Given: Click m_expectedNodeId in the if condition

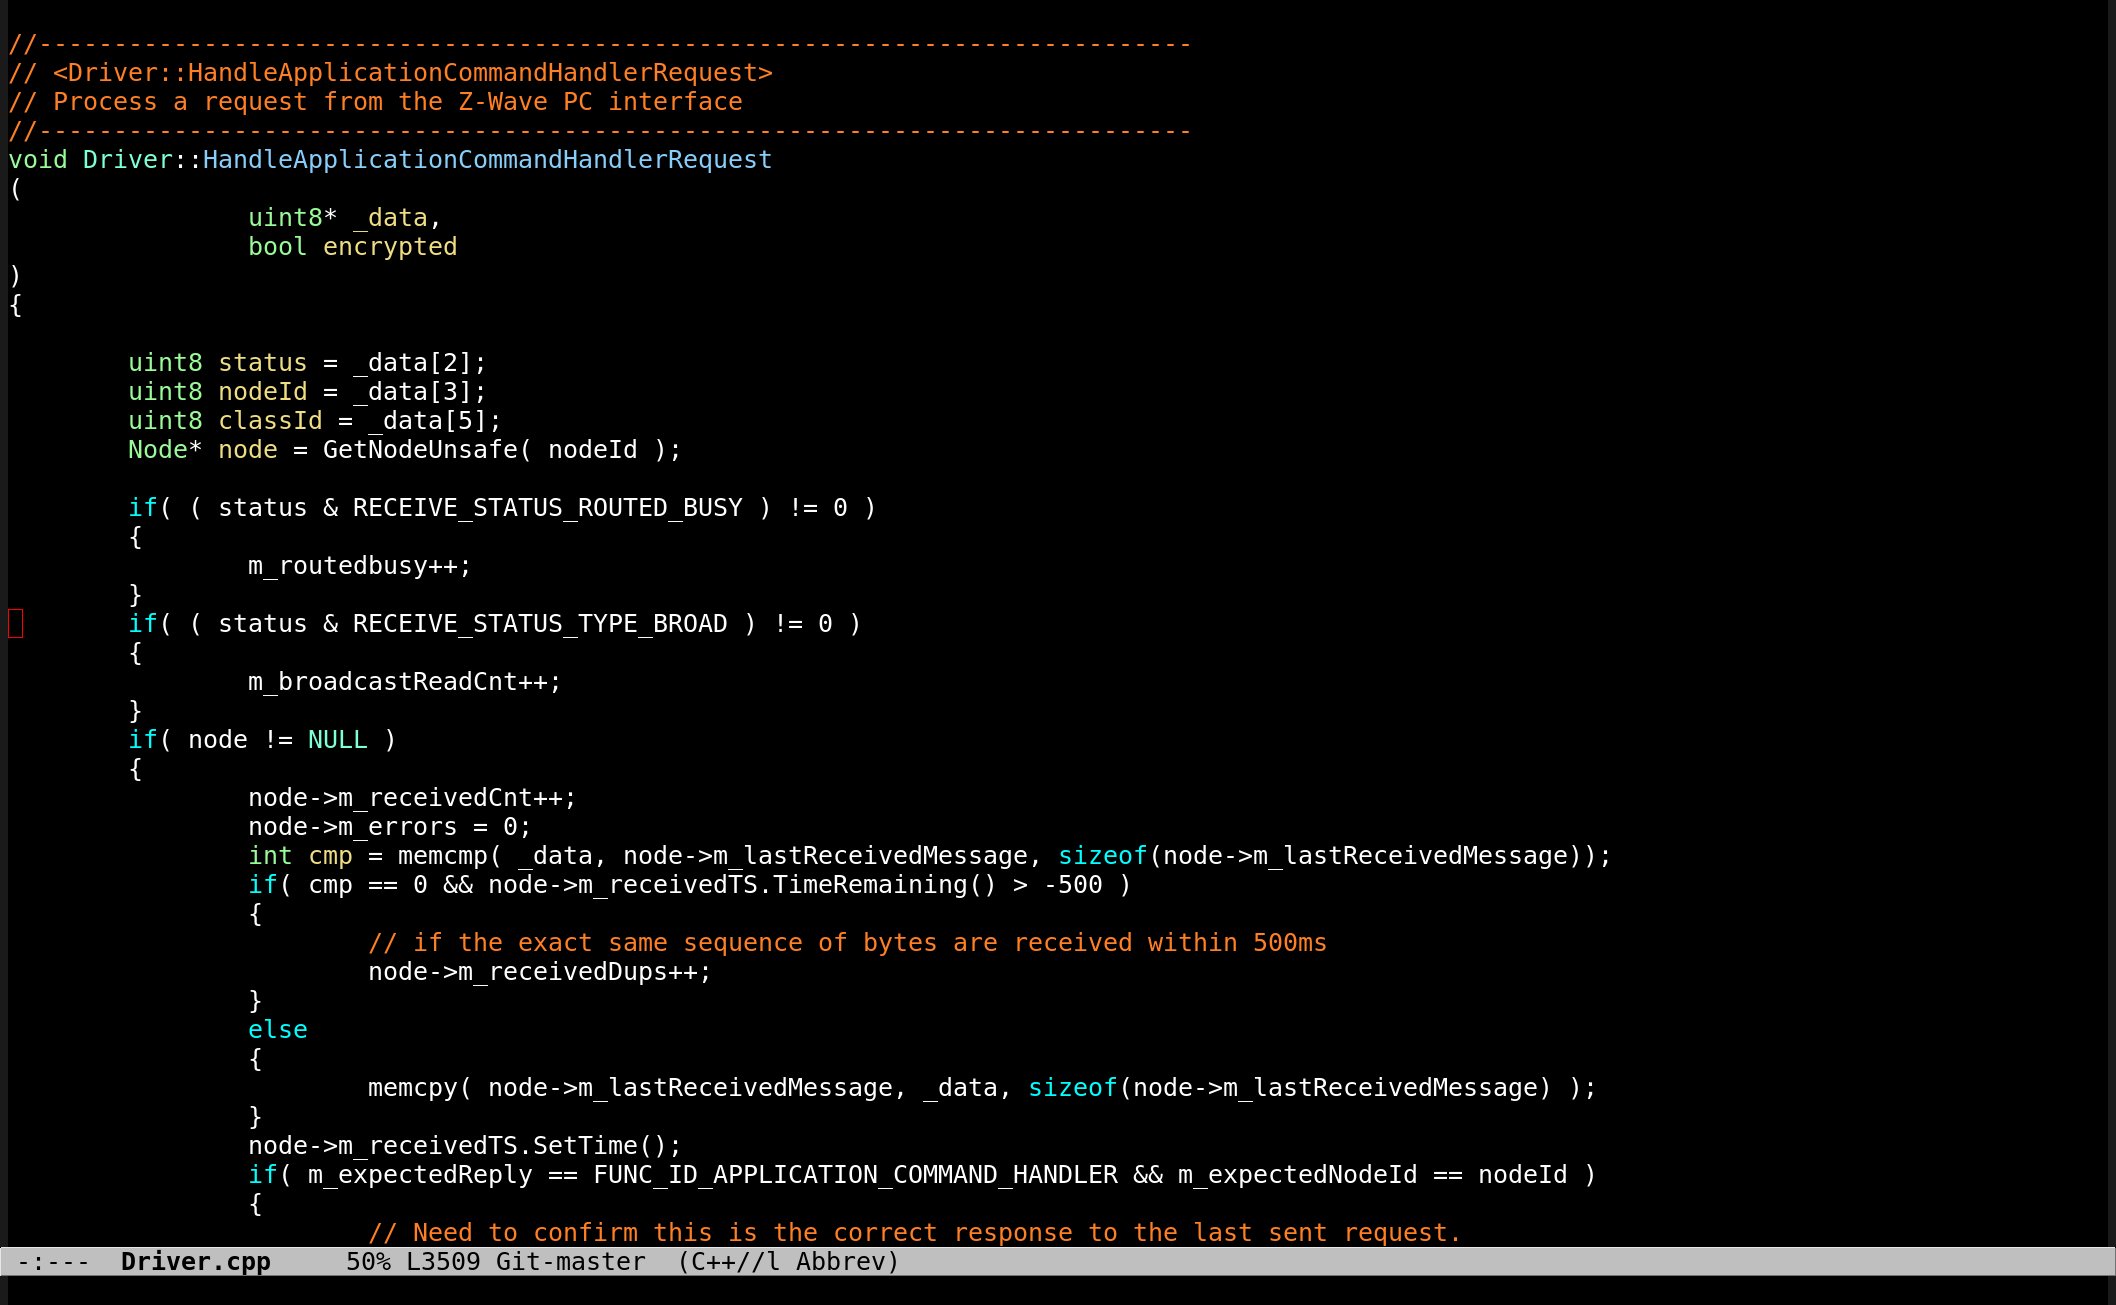Looking at the screenshot, I should pyautogui.click(x=1297, y=1175).
